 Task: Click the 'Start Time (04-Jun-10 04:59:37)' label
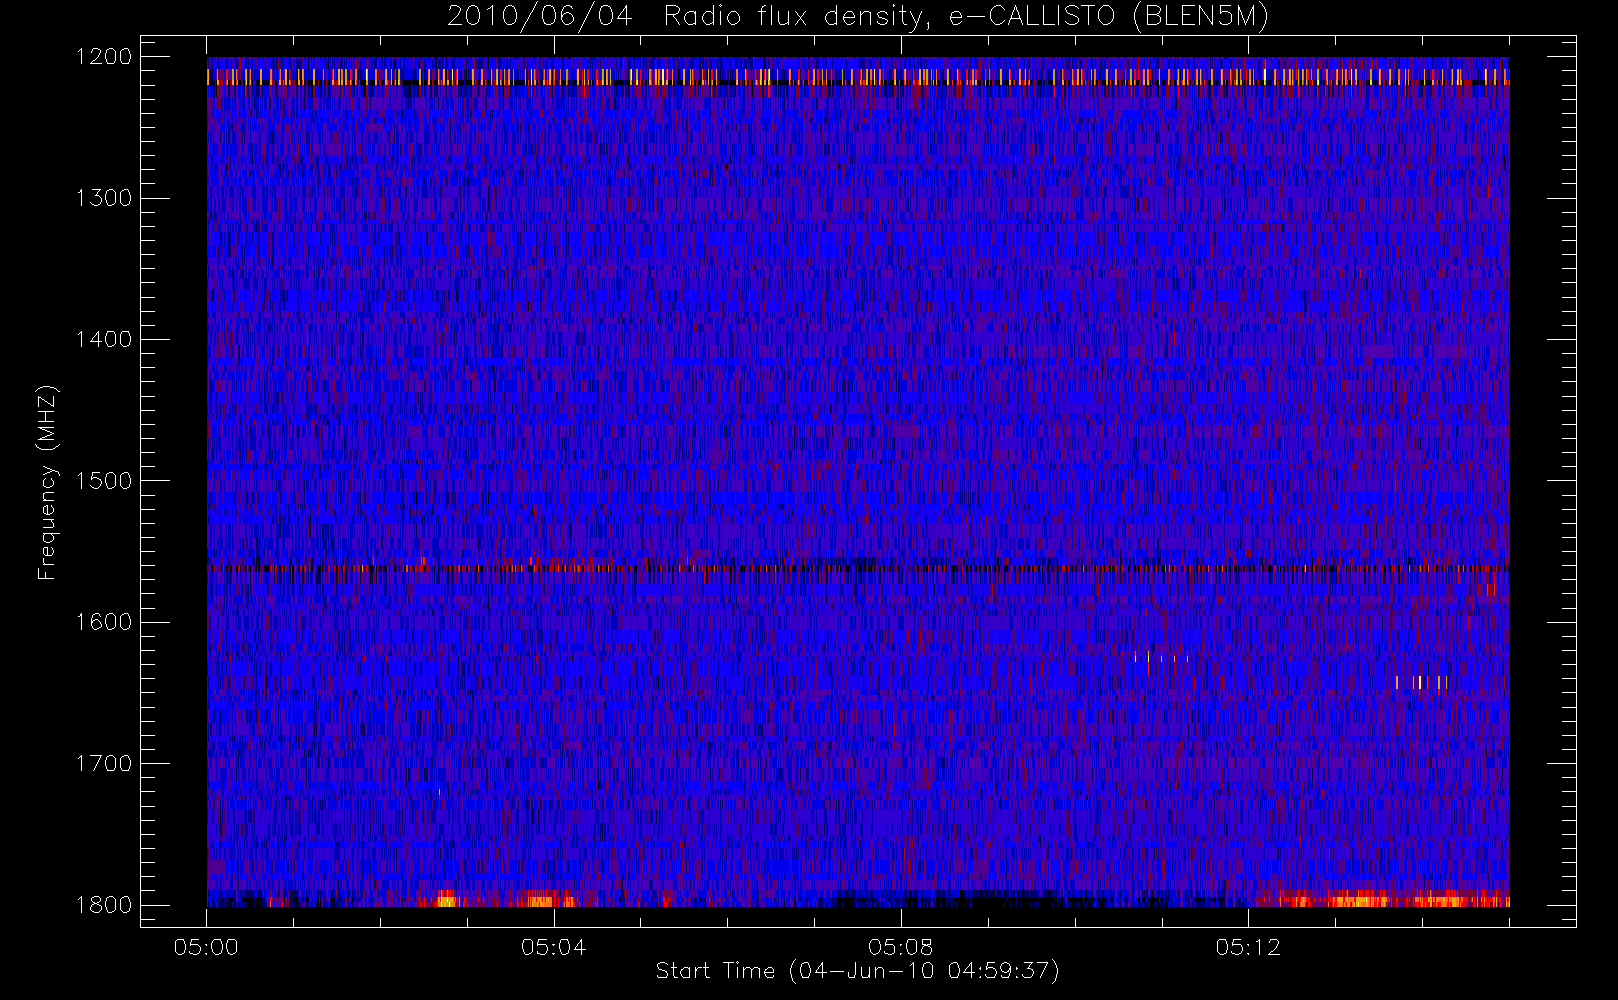(x=857, y=970)
